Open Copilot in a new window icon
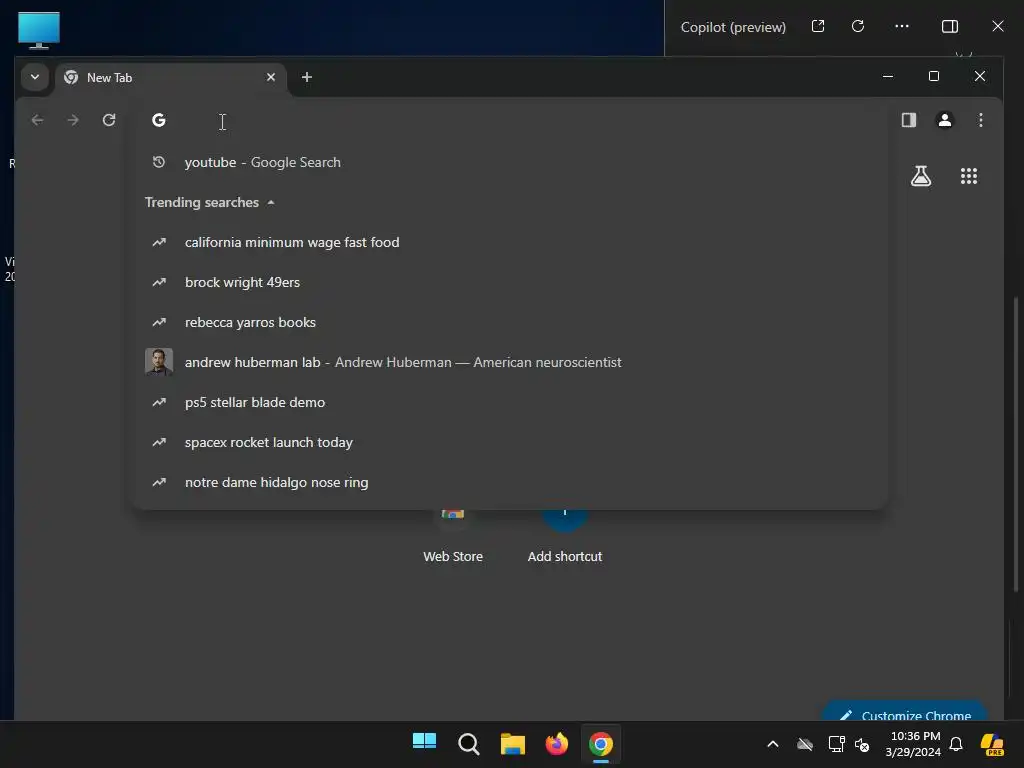 coord(818,26)
